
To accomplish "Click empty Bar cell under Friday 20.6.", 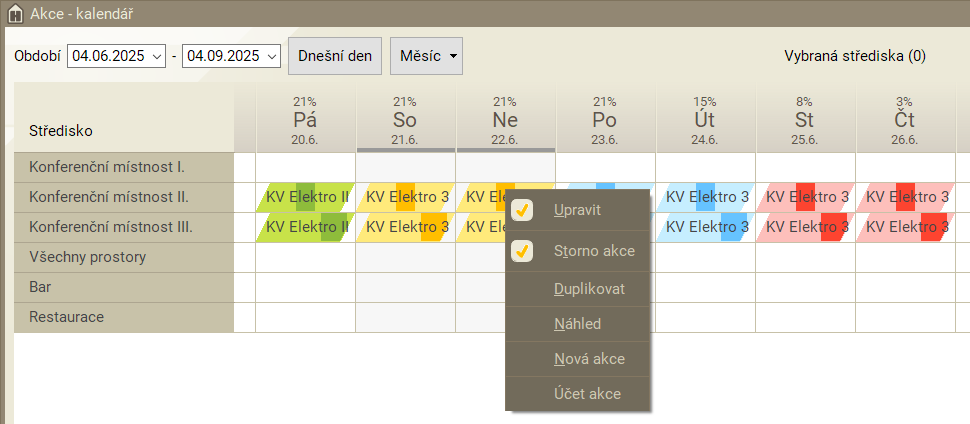I will pyautogui.click(x=305, y=287).
